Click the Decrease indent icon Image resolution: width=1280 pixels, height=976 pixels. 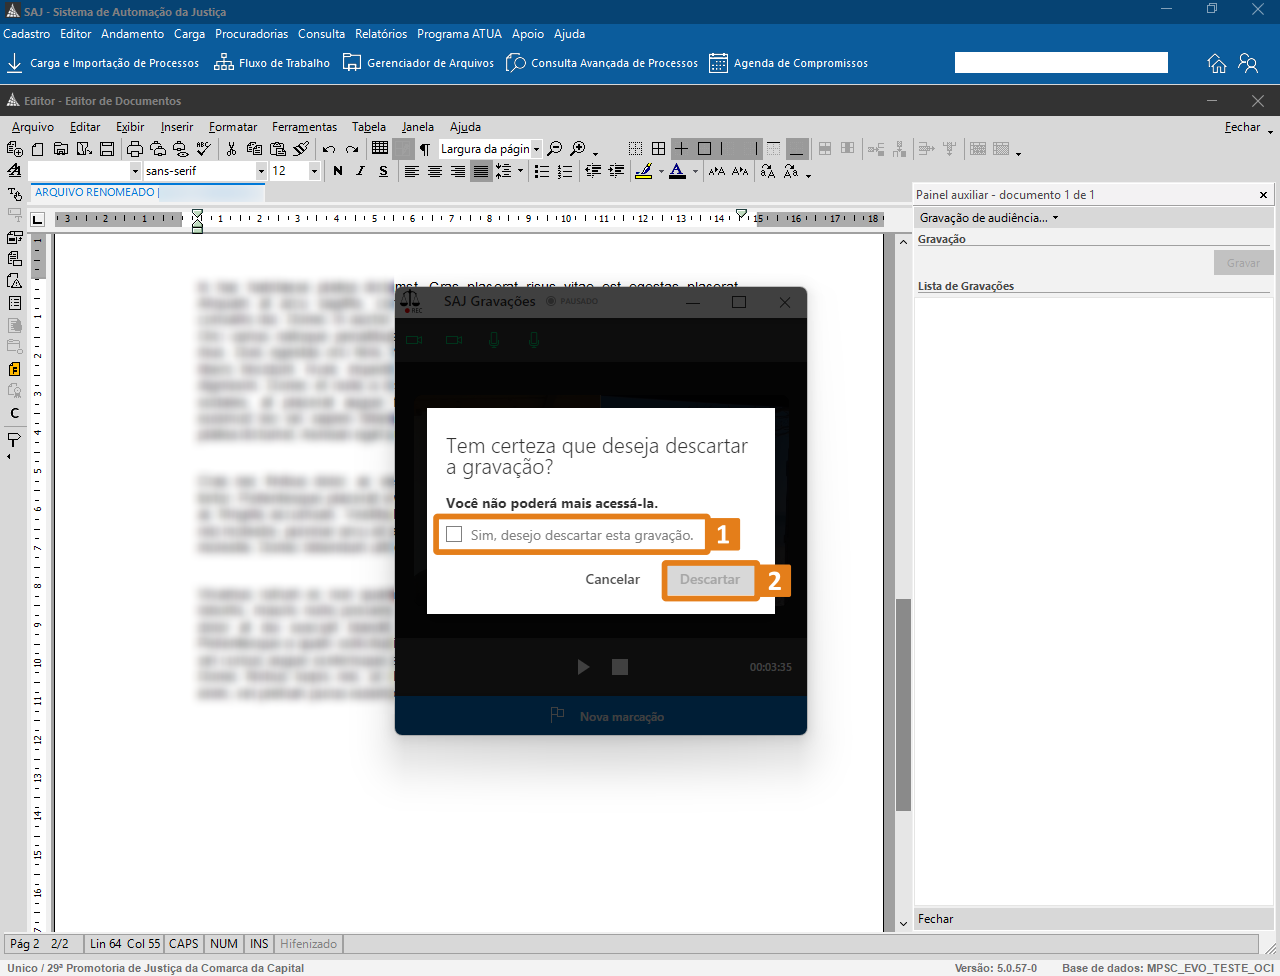pyautogui.click(x=593, y=171)
